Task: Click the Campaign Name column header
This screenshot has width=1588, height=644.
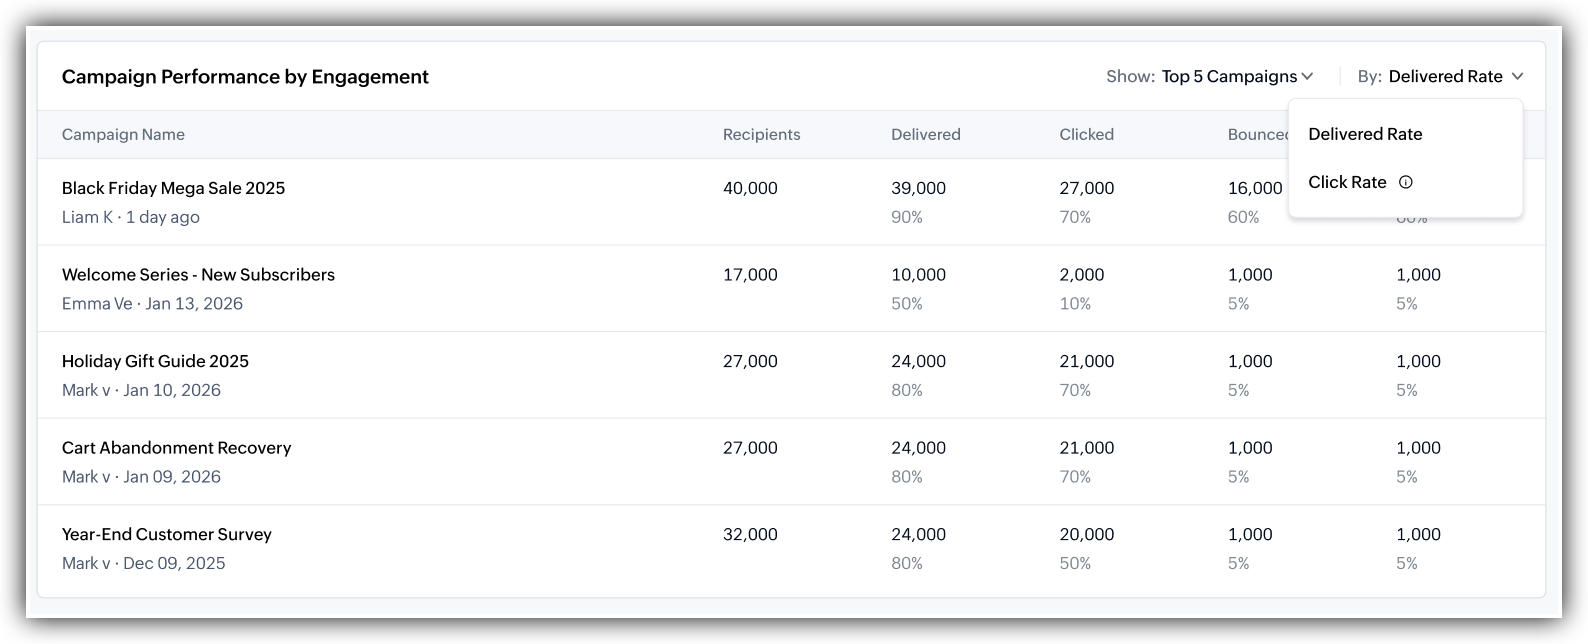Action: [123, 134]
